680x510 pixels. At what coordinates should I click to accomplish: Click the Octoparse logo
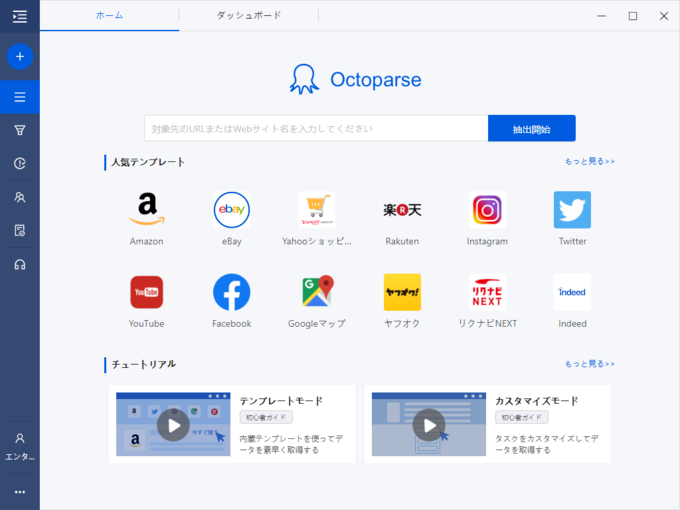(x=355, y=79)
